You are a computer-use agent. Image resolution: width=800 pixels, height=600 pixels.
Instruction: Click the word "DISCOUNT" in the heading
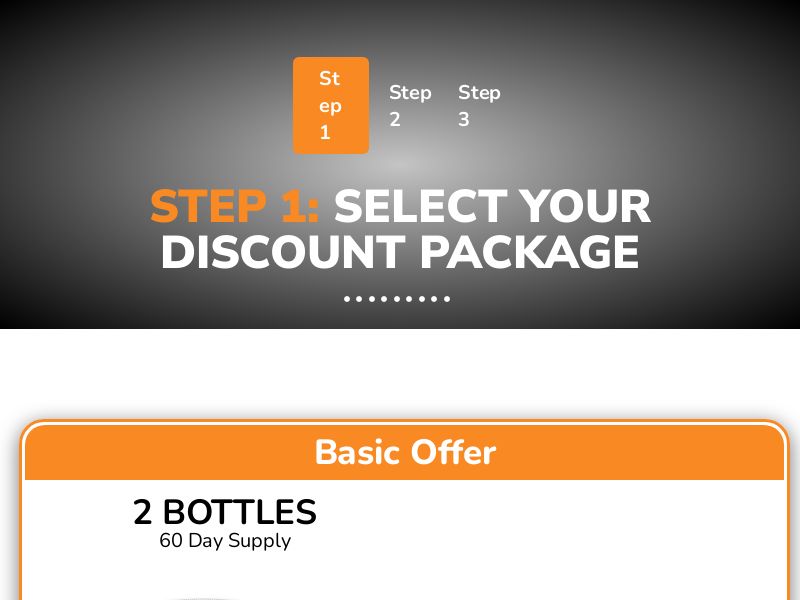[283, 252]
